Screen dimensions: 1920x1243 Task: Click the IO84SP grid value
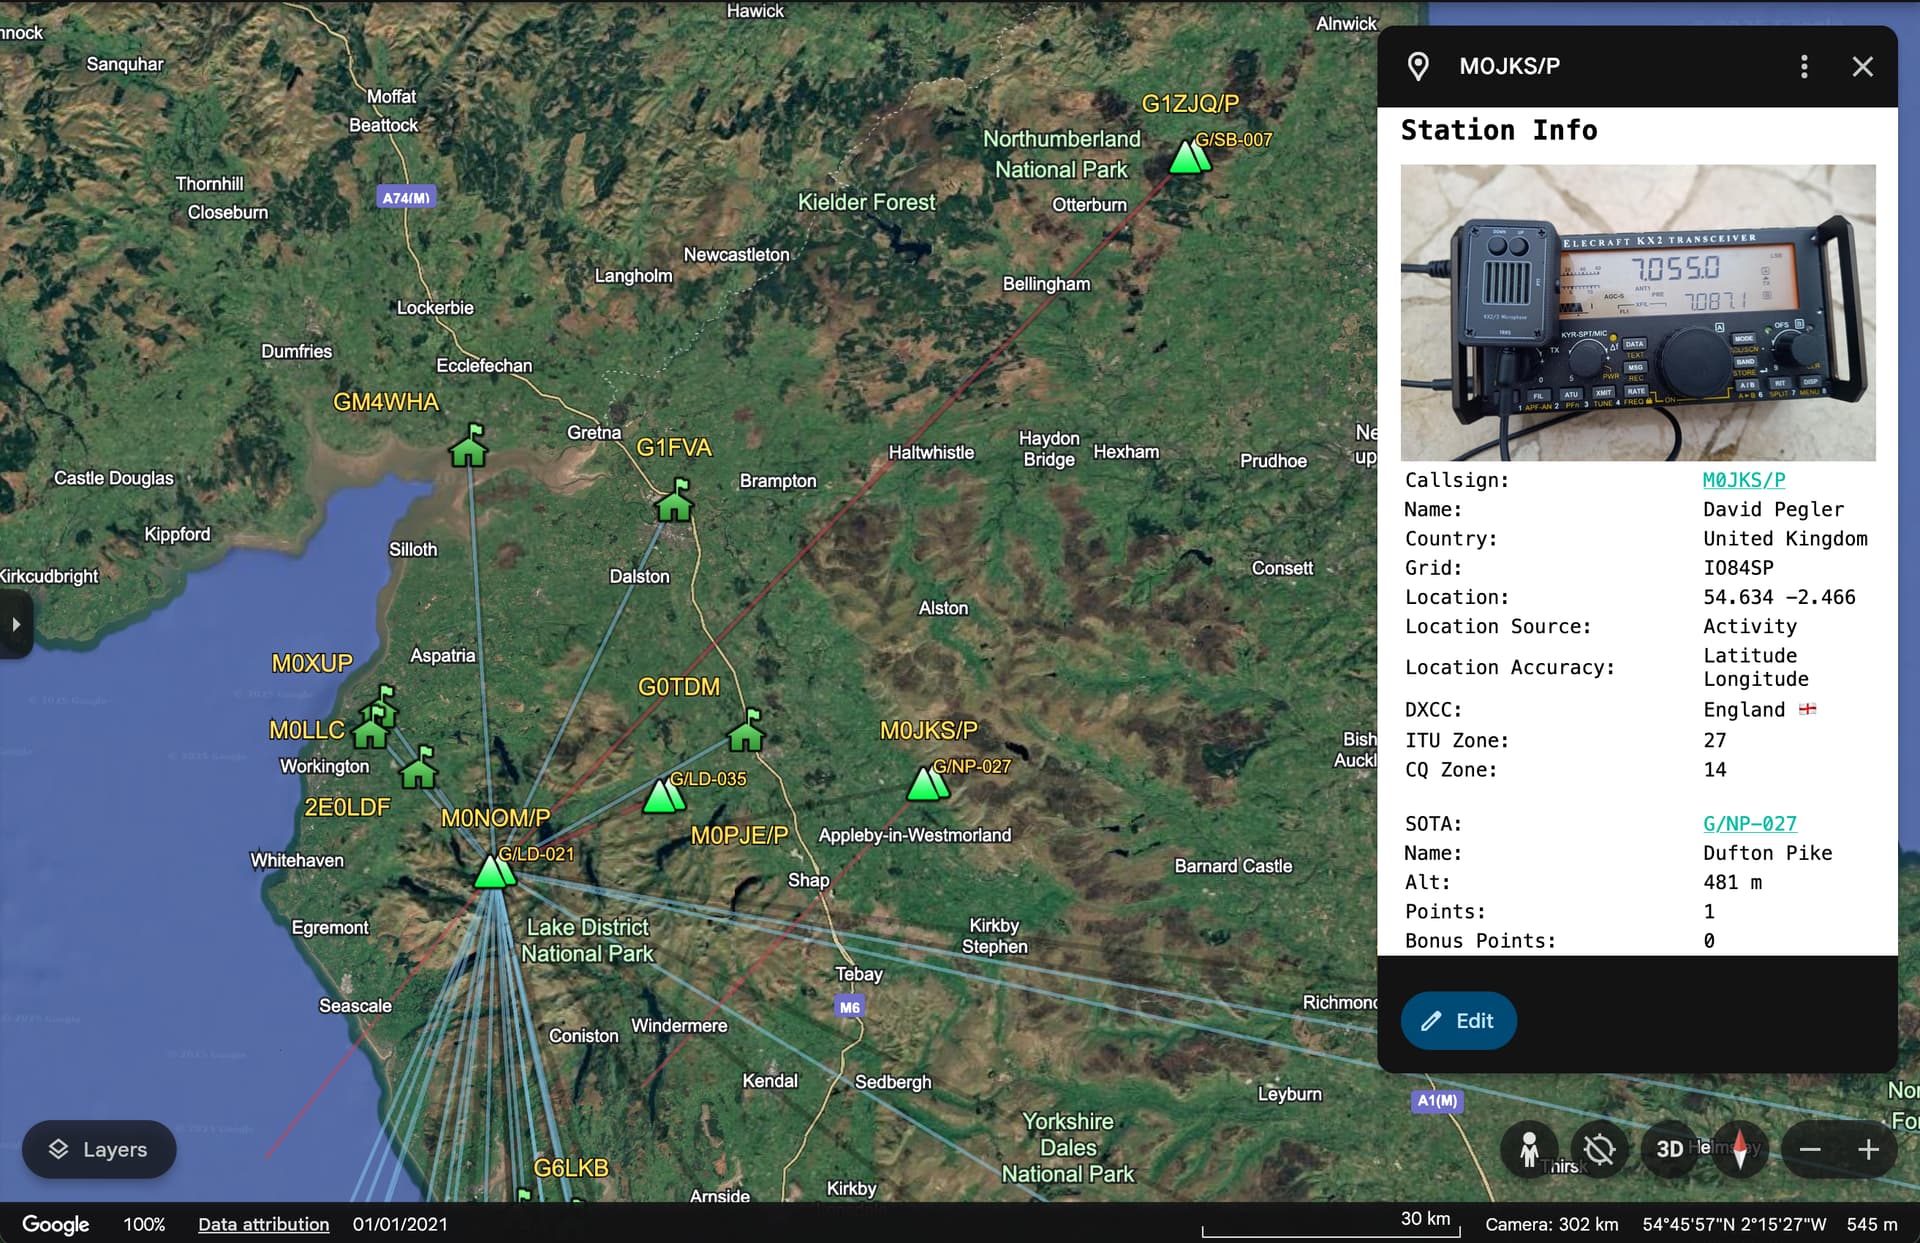[1738, 567]
